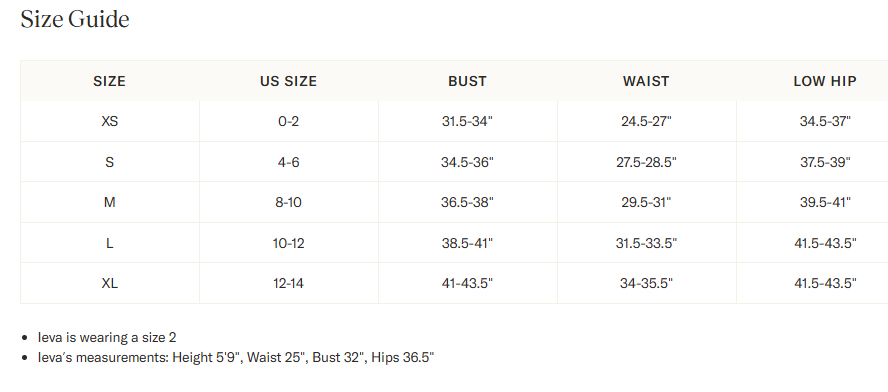Select the SIZE column header
The width and height of the screenshot is (888, 392).
coord(109,81)
